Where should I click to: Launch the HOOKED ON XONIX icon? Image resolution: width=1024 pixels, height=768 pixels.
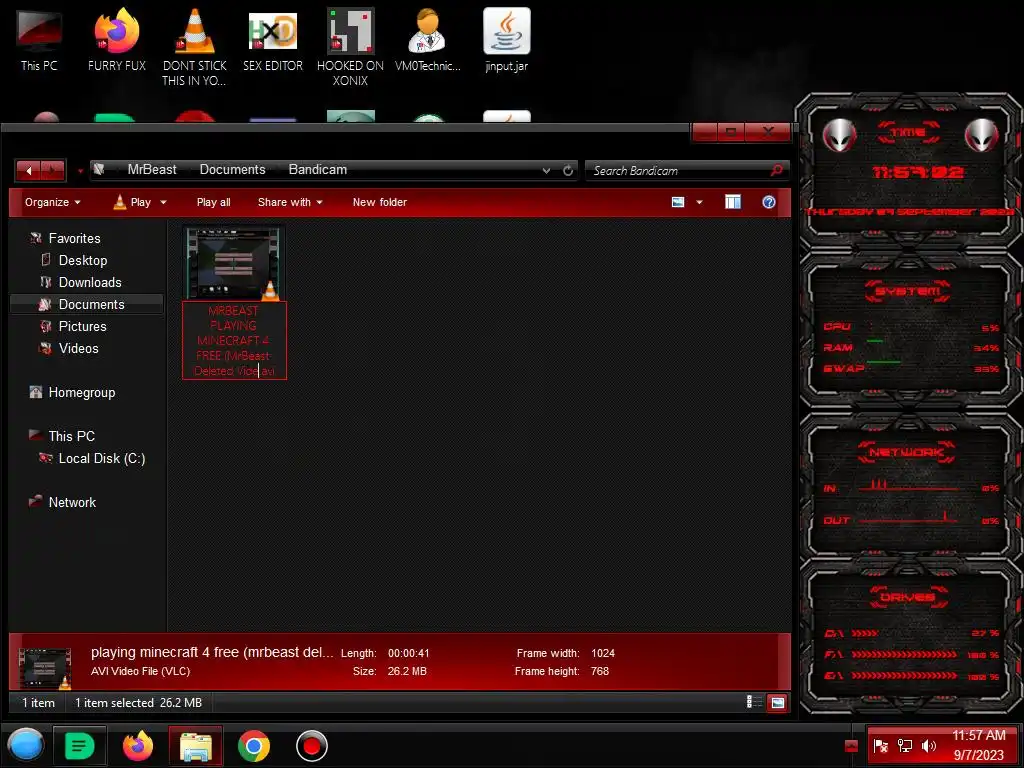(x=351, y=46)
